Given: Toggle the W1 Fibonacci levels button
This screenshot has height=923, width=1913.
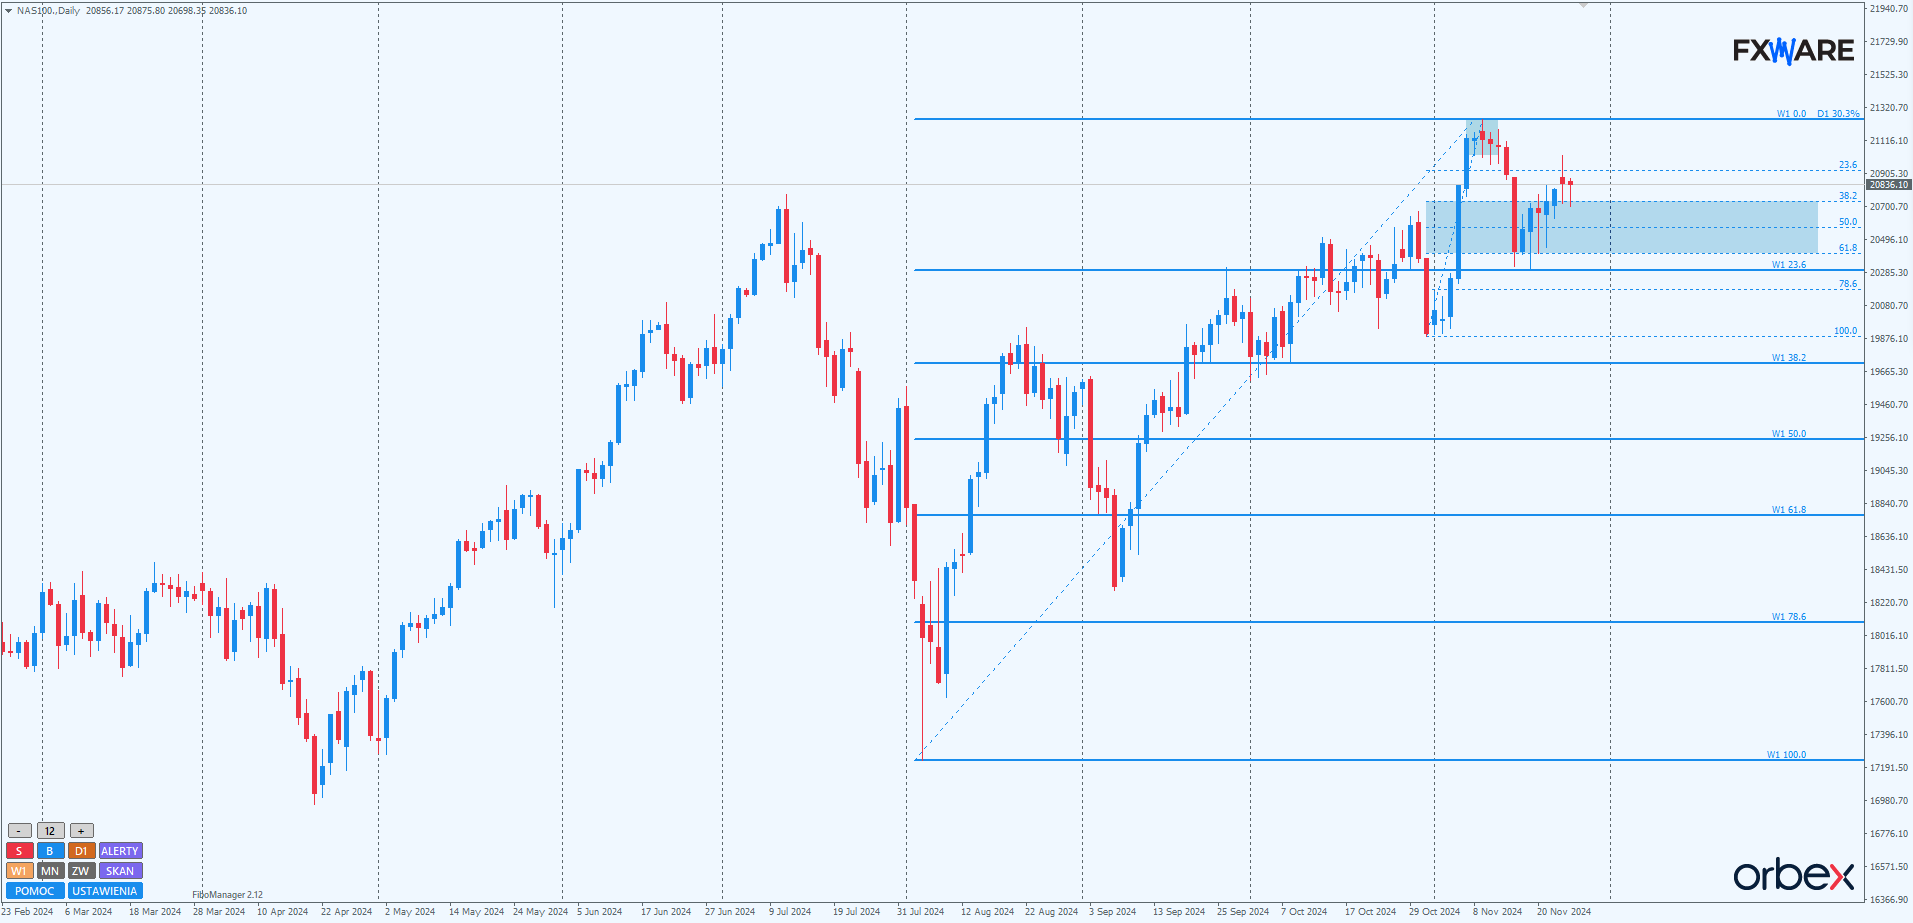Looking at the screenshot, I should point(19,871).
